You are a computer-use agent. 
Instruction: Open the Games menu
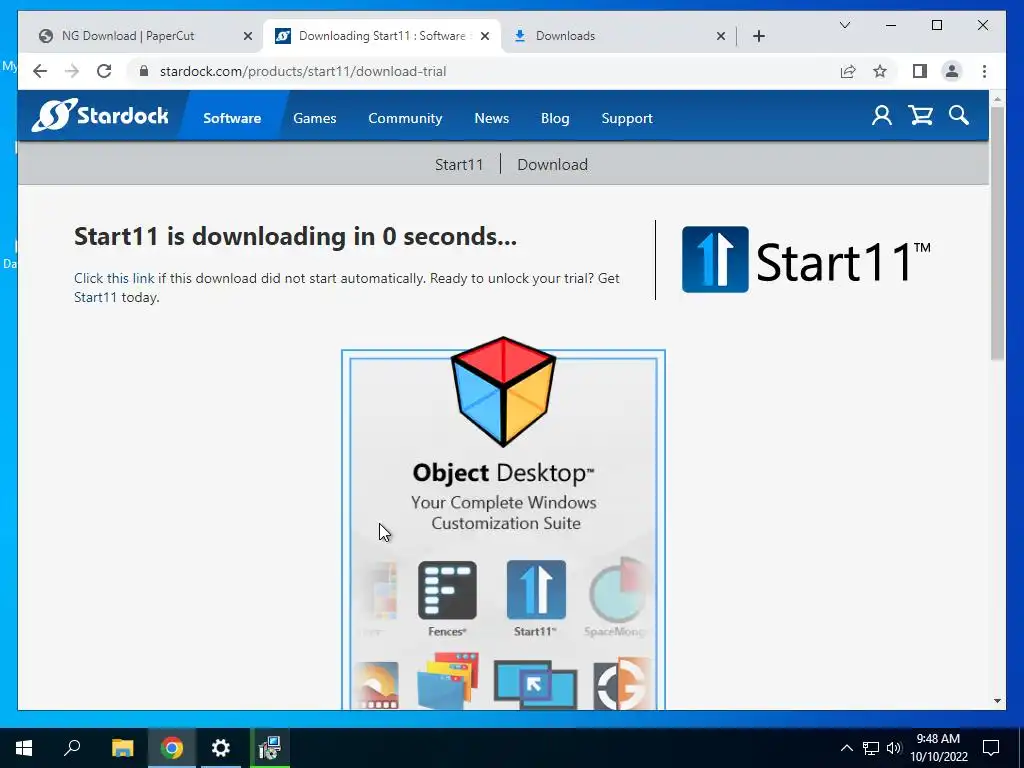315,118
